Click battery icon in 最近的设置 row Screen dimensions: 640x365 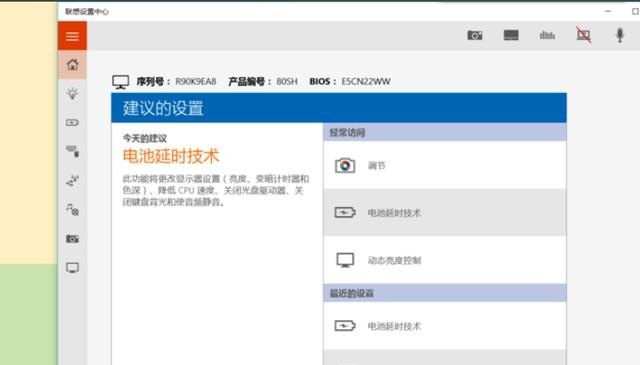[x=345, y=326]
